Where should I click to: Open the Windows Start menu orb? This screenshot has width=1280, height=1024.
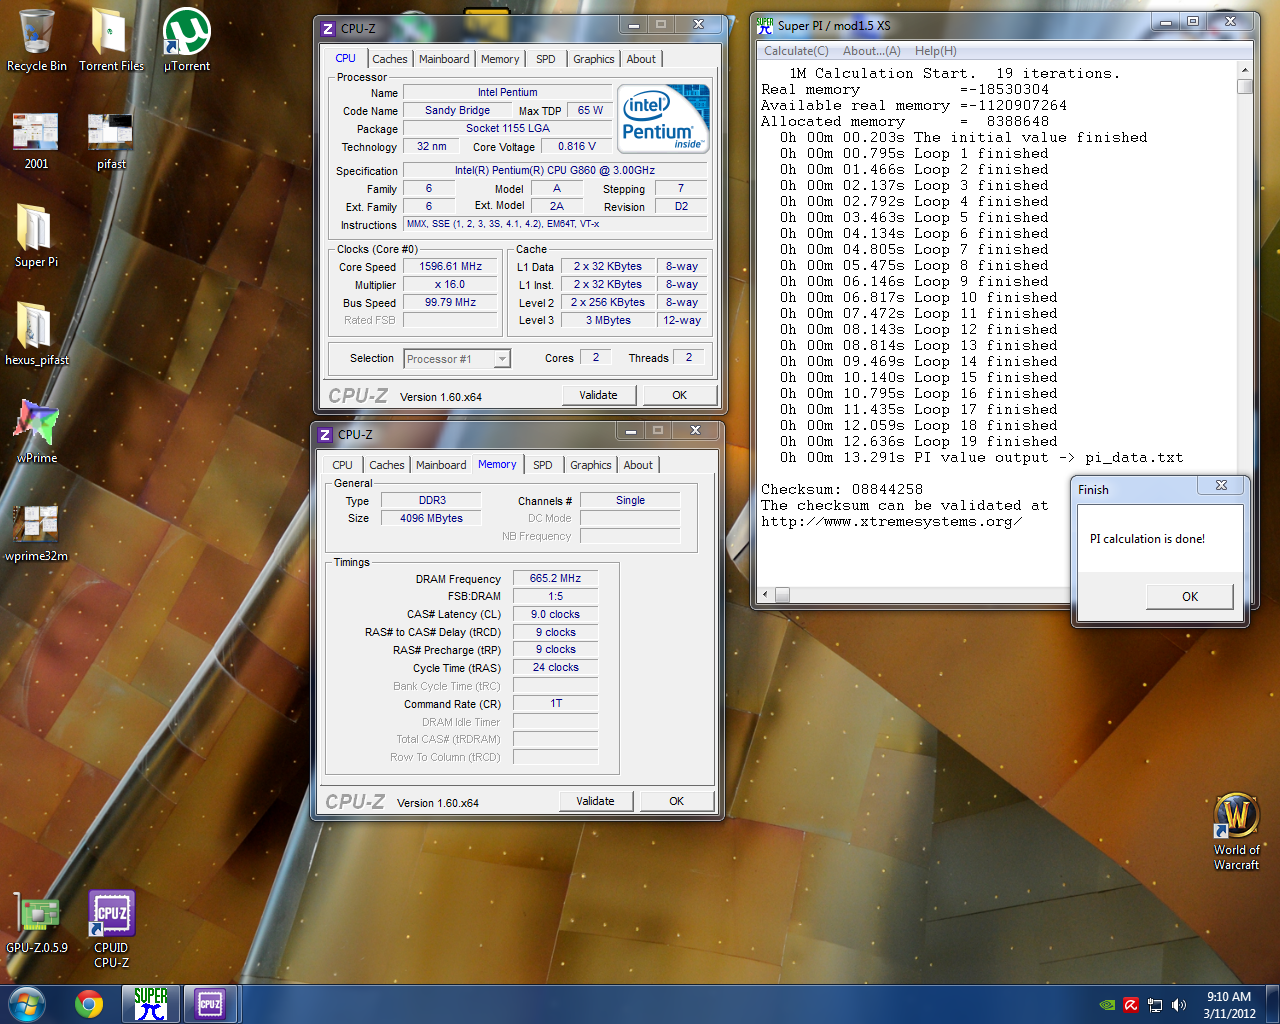pyautogui.click(x=27, y=1004)
